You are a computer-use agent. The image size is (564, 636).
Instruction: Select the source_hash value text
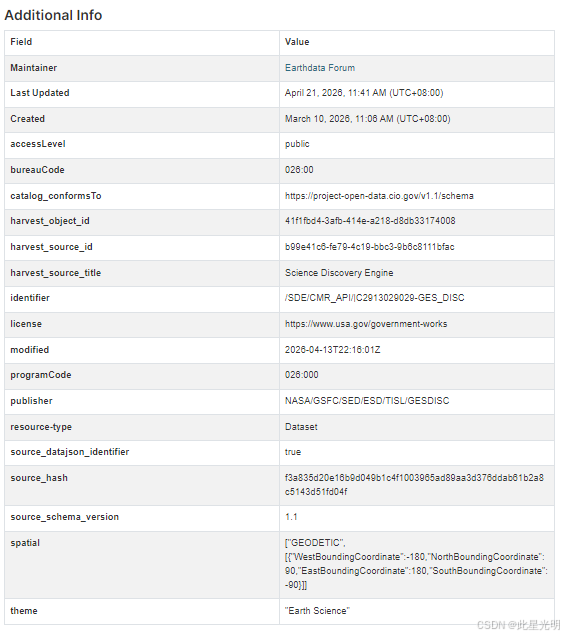pos(414,485)
